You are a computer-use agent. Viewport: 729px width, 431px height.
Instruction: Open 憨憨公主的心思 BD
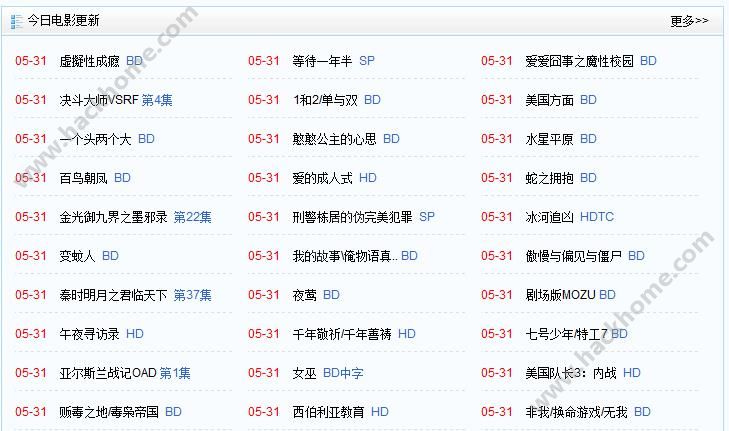tap(346, 139)
